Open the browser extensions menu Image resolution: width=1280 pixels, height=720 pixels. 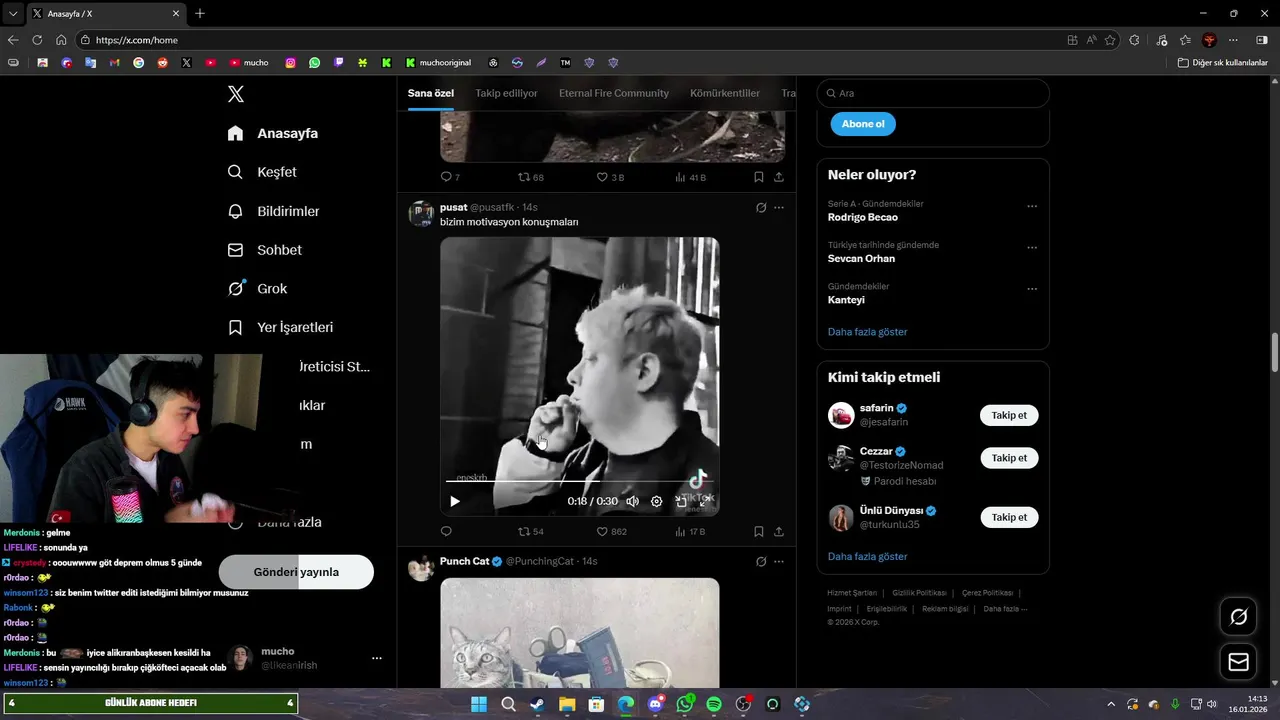click(x=1134, y=40)
